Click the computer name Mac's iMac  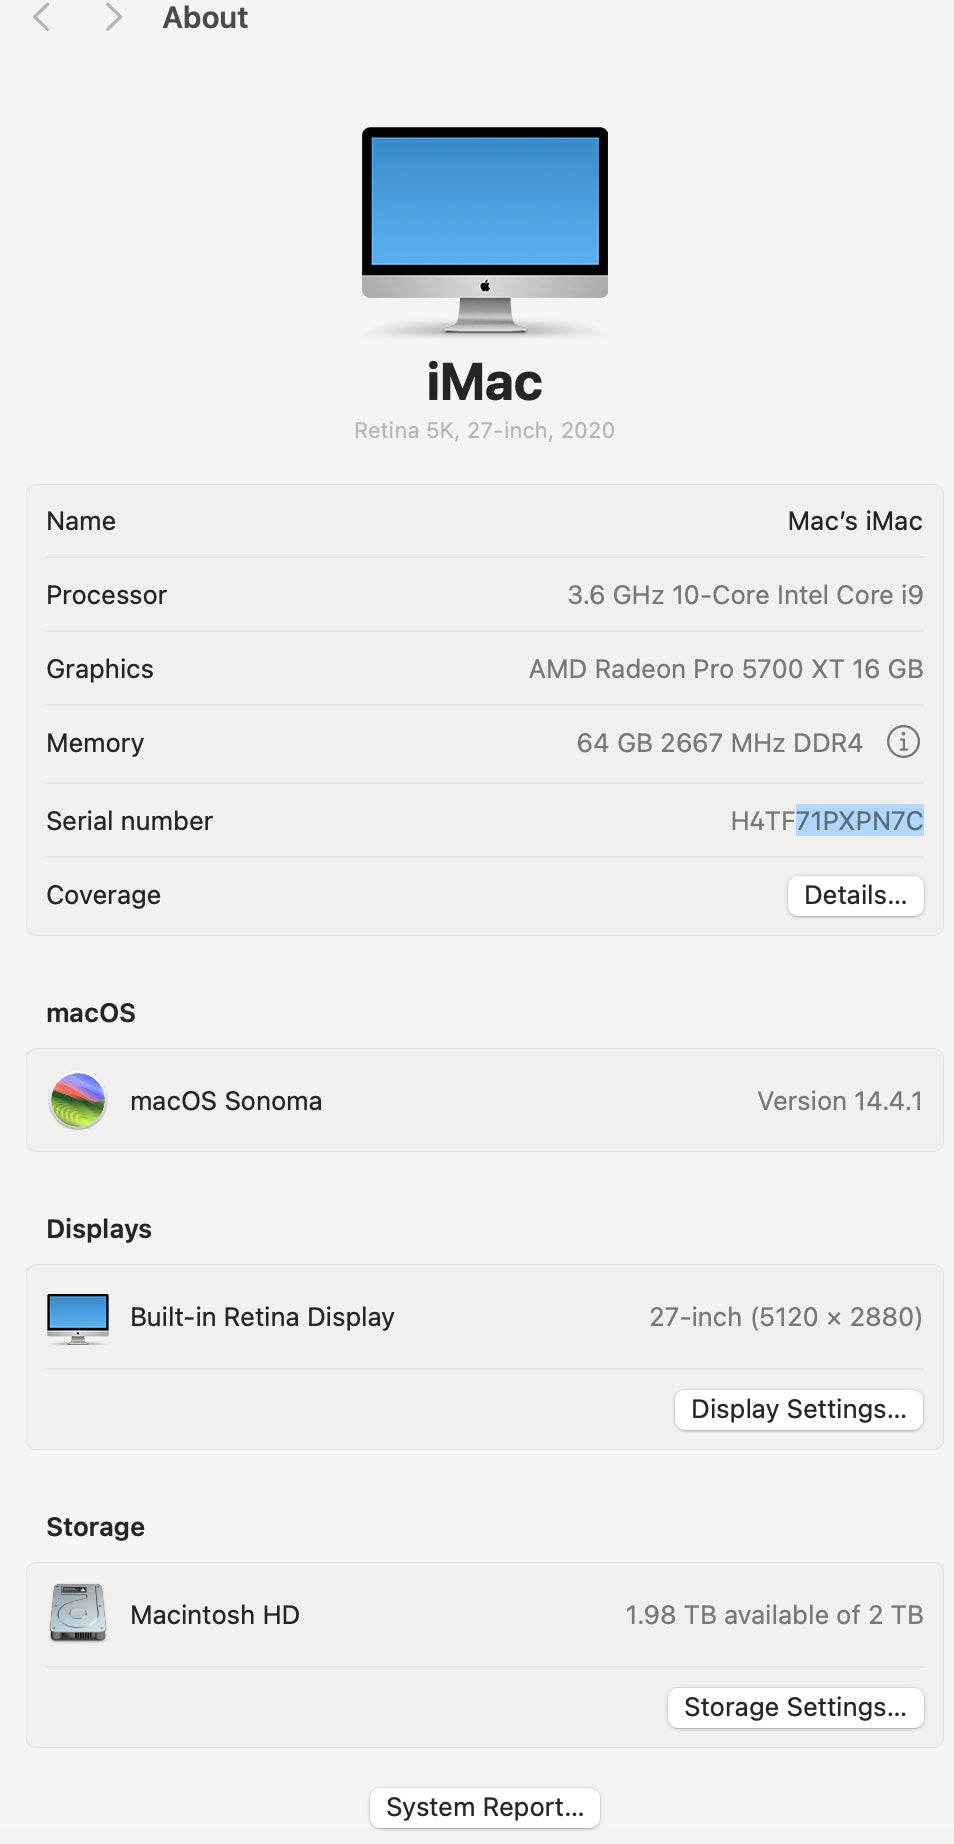pos(854,521)
